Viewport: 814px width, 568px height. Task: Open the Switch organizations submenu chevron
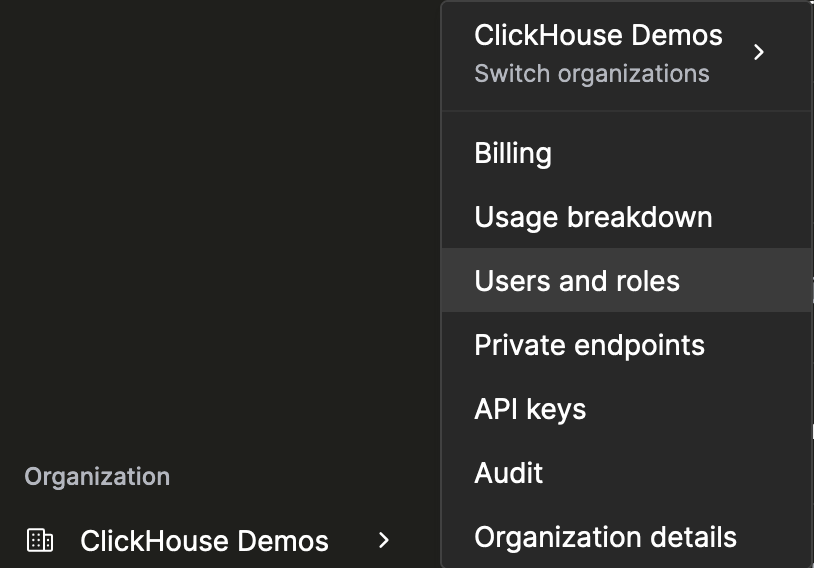(x=759, y=52)
